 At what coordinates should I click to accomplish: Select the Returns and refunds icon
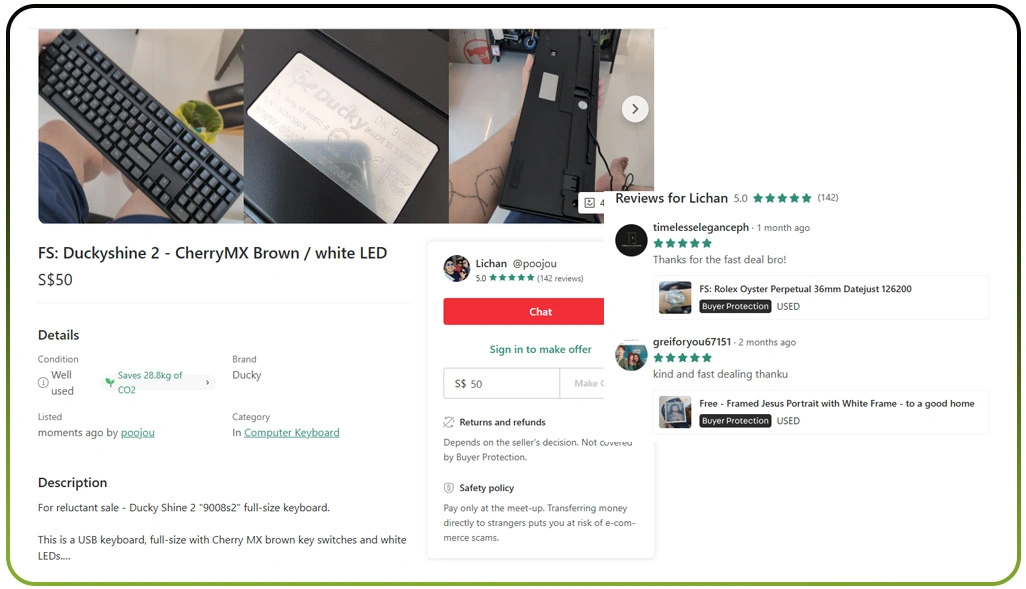[449, 422]
